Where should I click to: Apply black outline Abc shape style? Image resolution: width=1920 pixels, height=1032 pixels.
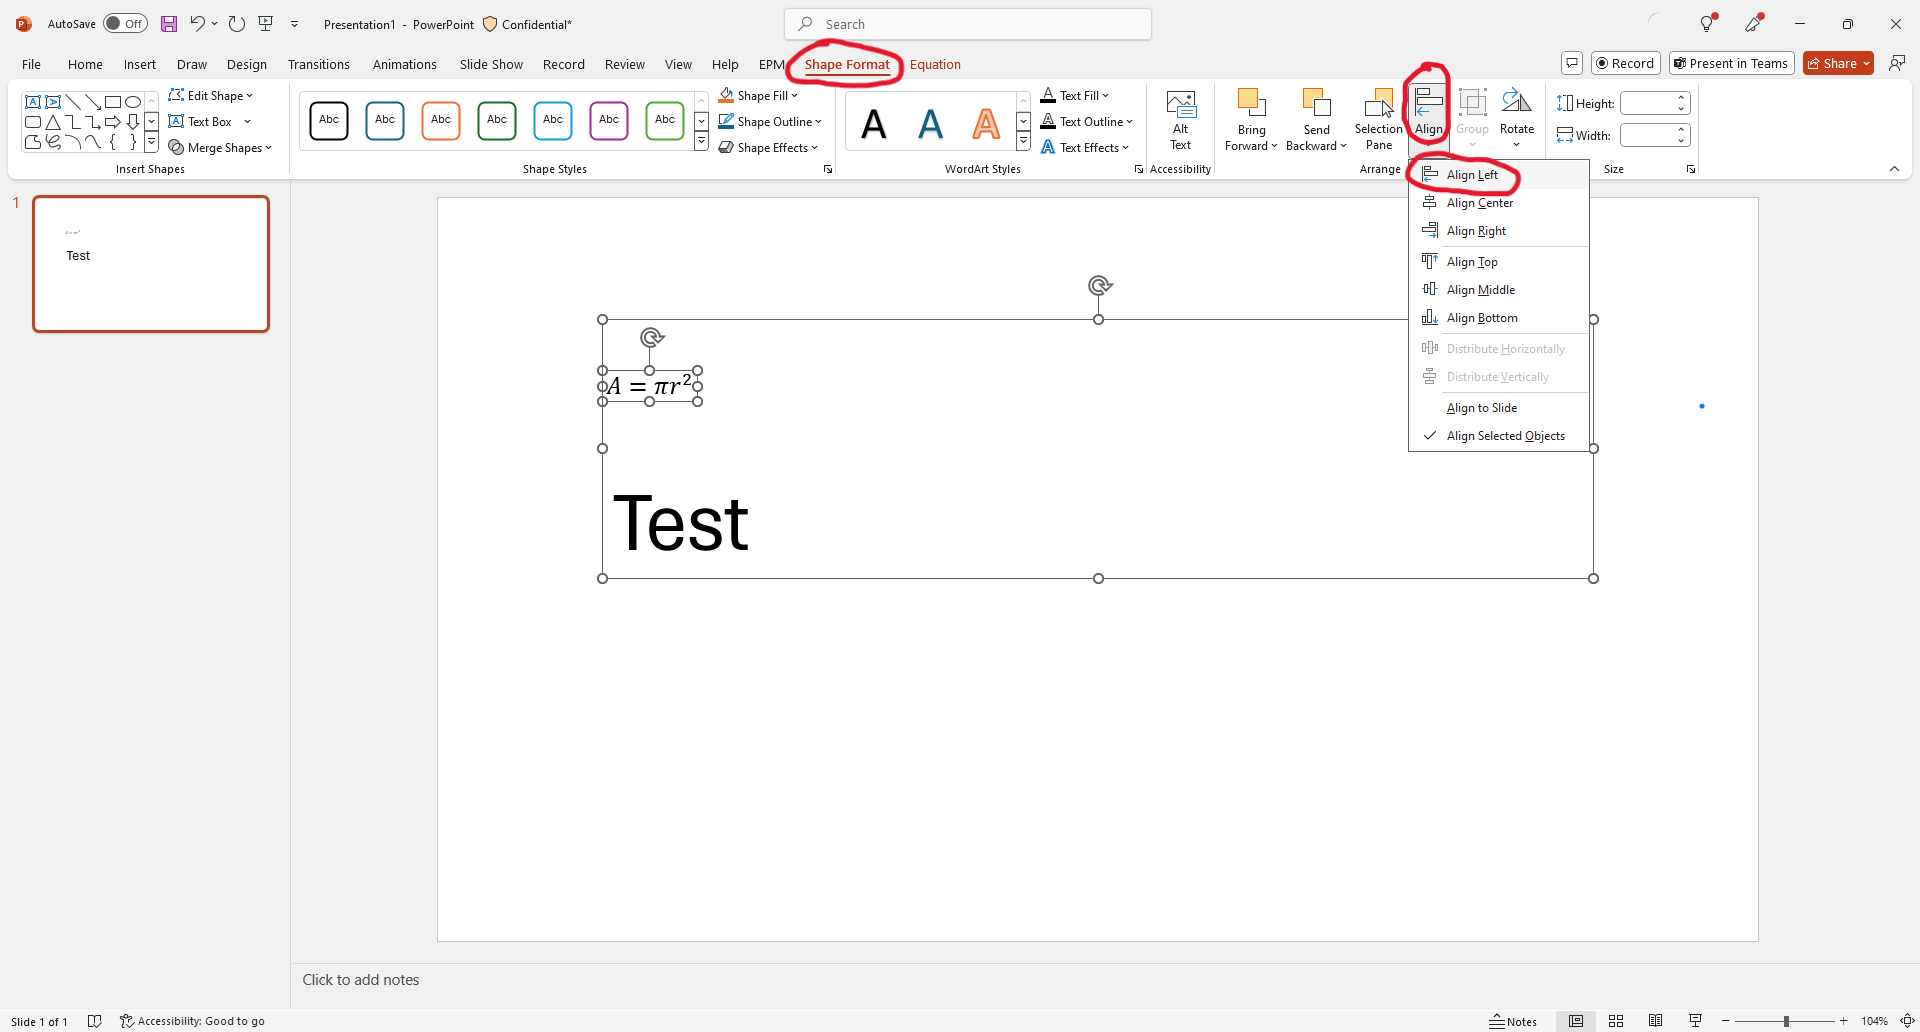click(329, 120)
